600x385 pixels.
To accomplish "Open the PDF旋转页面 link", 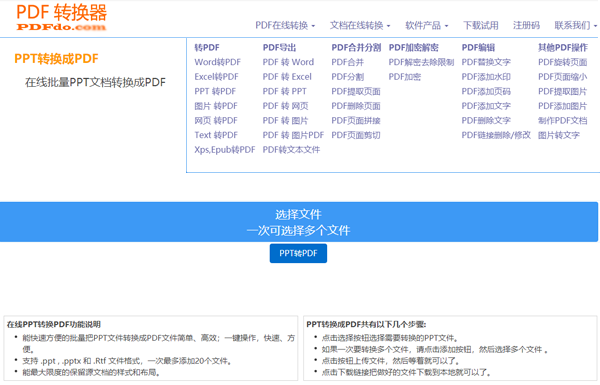I will click(x=562, y=62).
